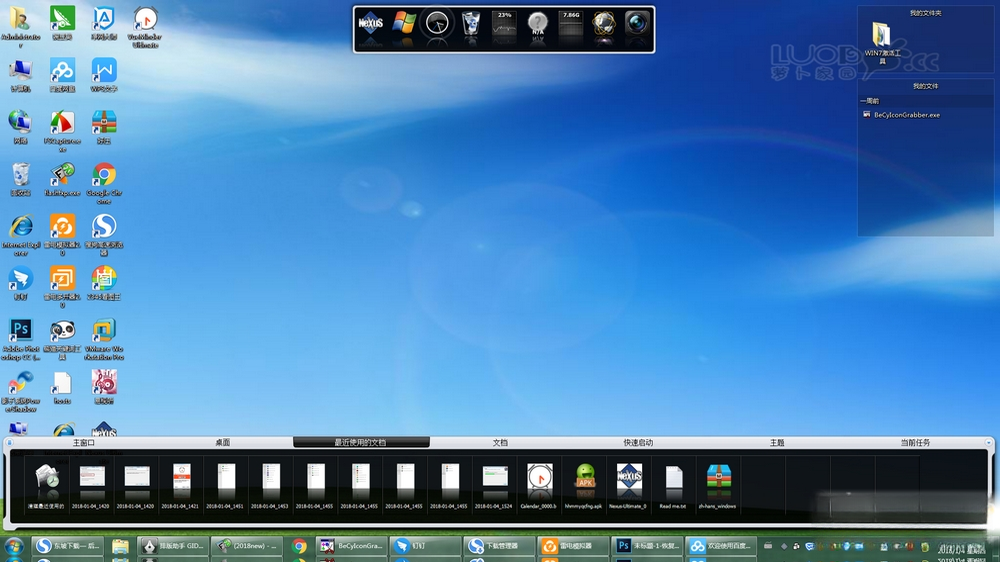Switch to 当前任务 tab
Viewport: 1000px width, 562px height.
click(x=915, y=442)
